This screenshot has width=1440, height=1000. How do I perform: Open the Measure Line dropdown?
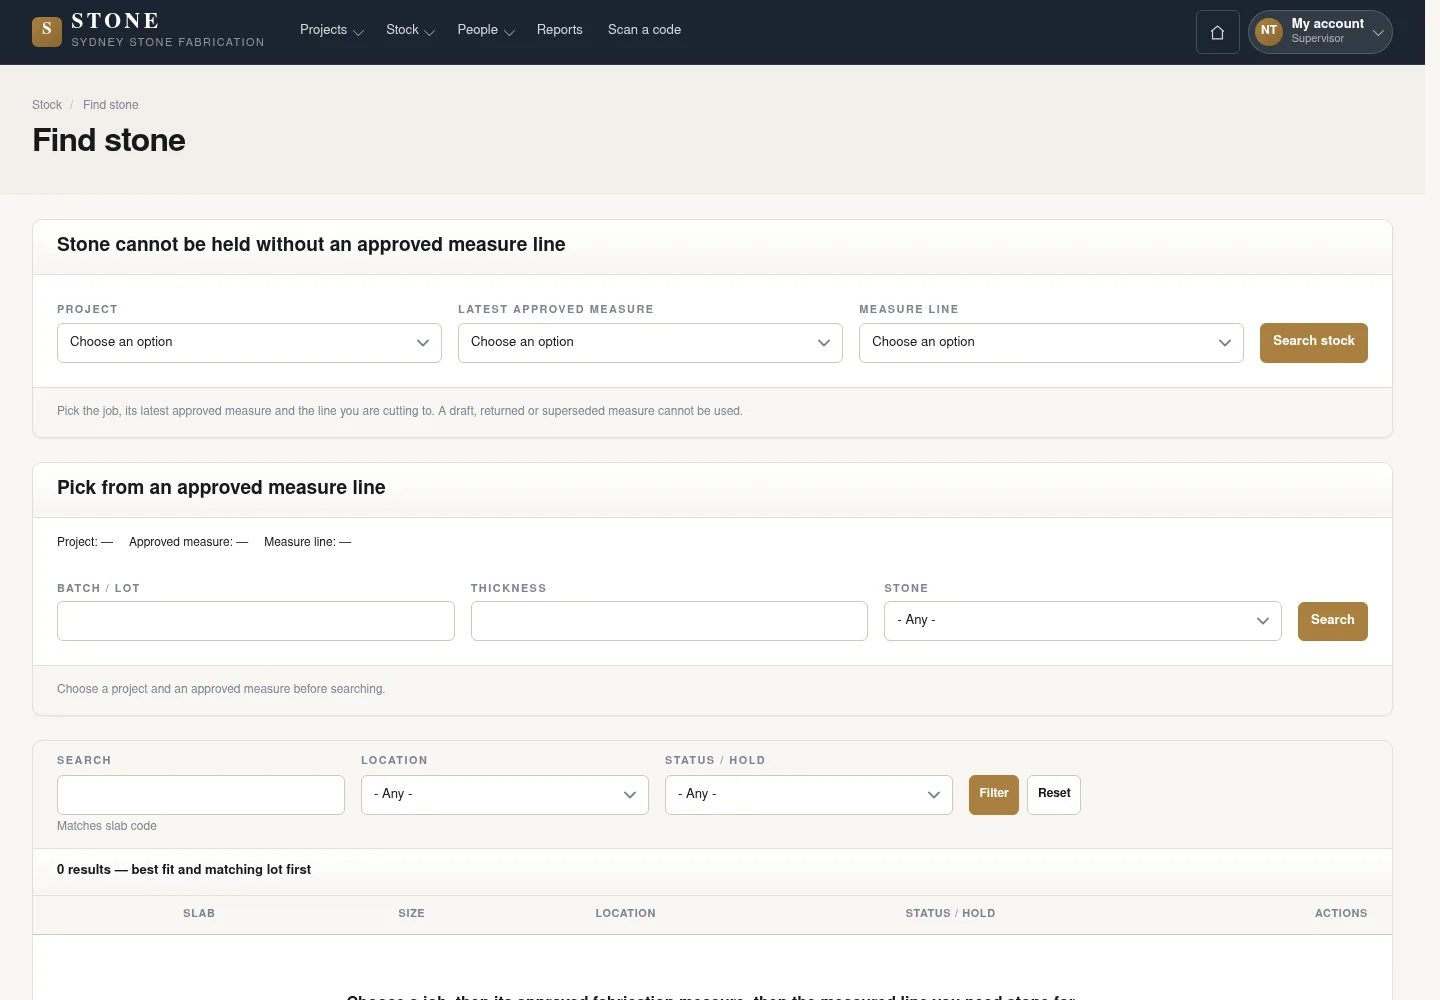(x=1051, y=343)
